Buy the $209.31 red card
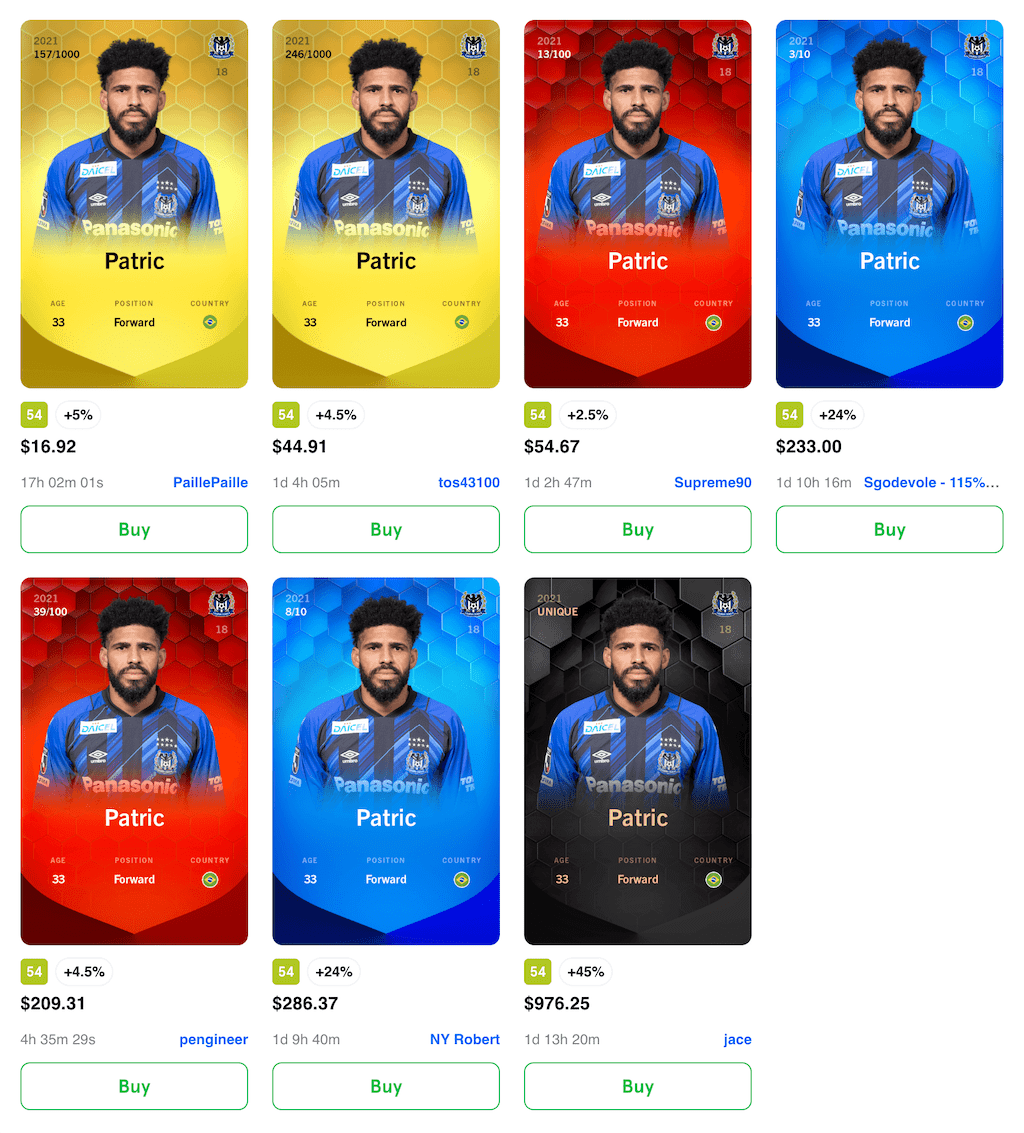 [x=134, y=1086]
